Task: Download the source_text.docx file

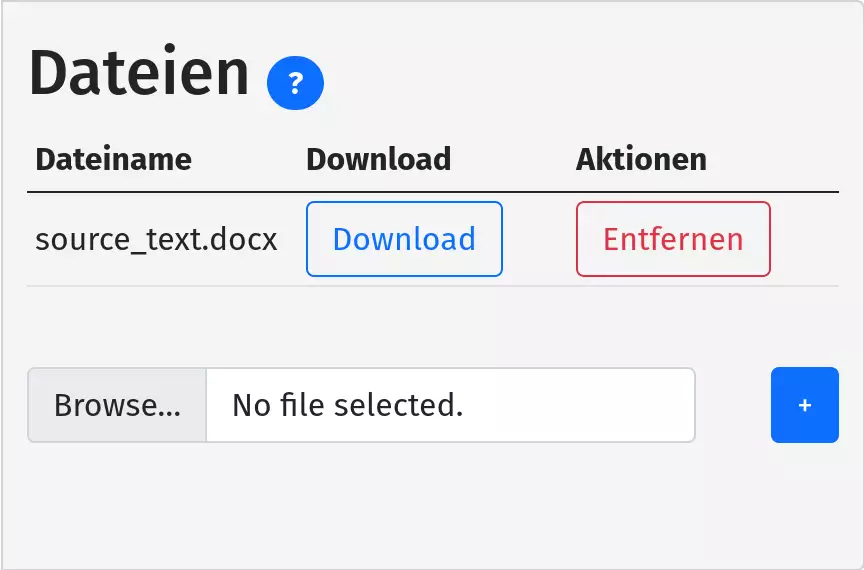Action: pyautogui.click(x=404, y=239)
